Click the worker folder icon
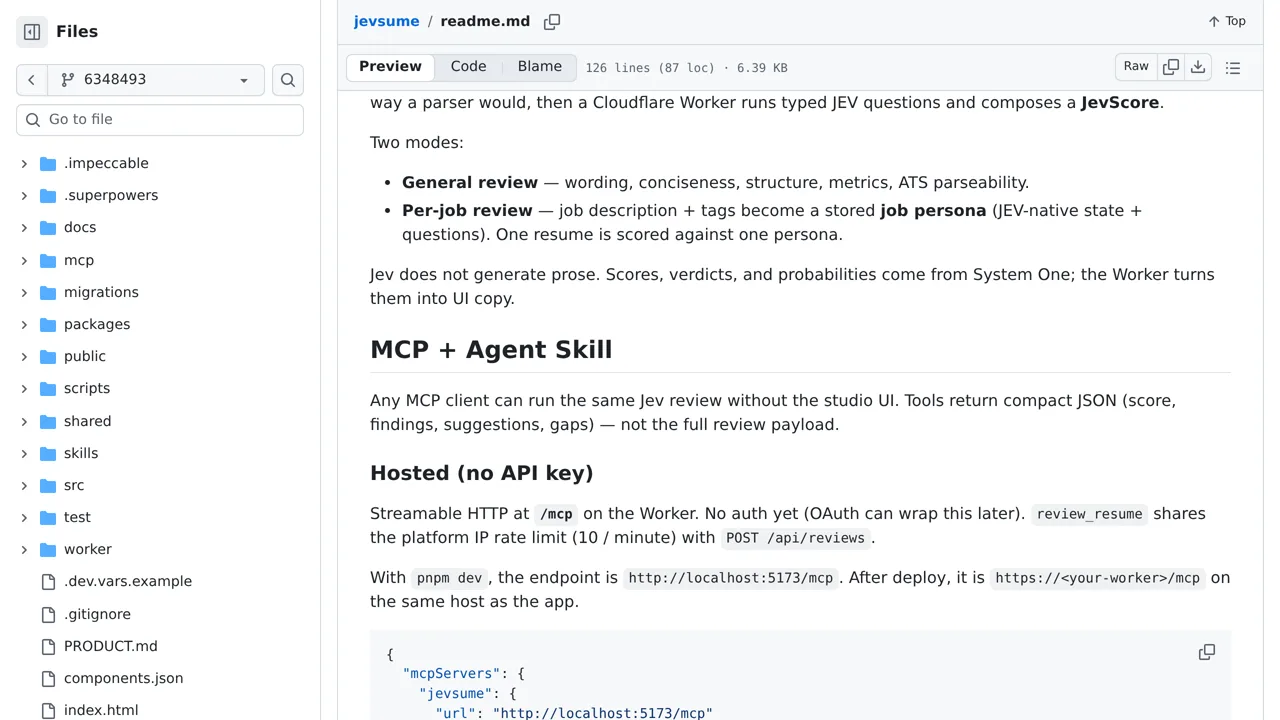Screen dimensions: 1280x720 [48, 549]
